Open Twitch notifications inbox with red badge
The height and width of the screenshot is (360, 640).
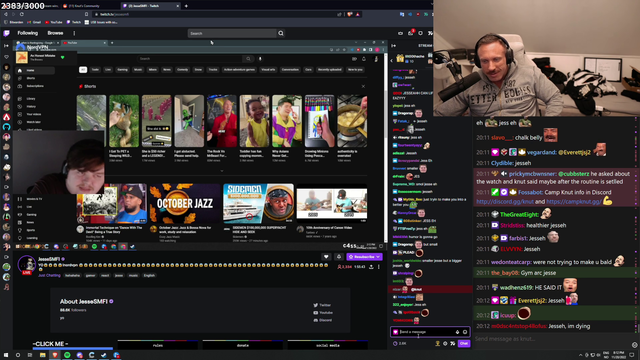click(x=411, y=33)
